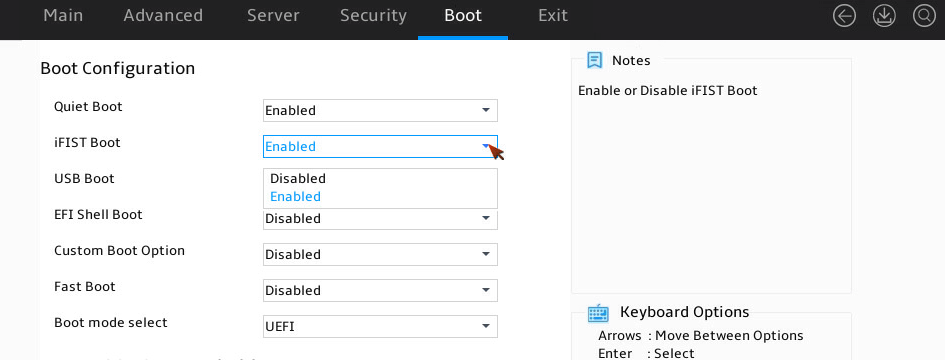Expand the Custom Boot Option dropdown

380,254
